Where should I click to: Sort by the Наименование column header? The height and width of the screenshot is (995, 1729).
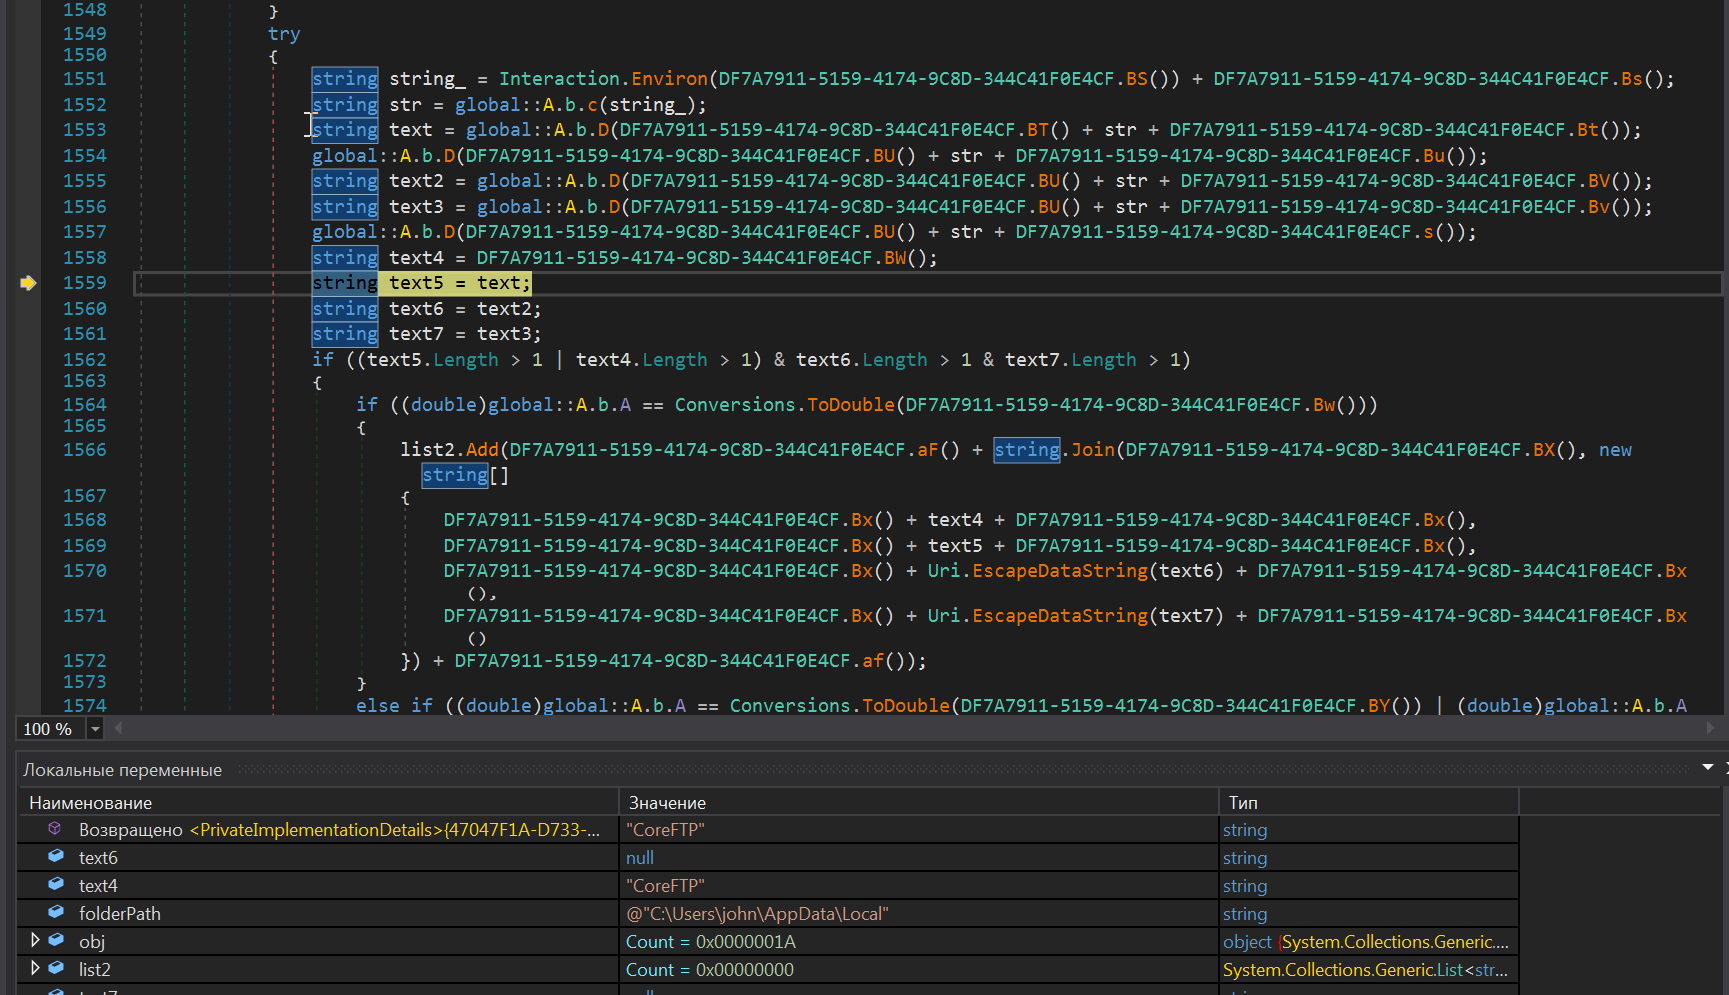click(90, 803)
